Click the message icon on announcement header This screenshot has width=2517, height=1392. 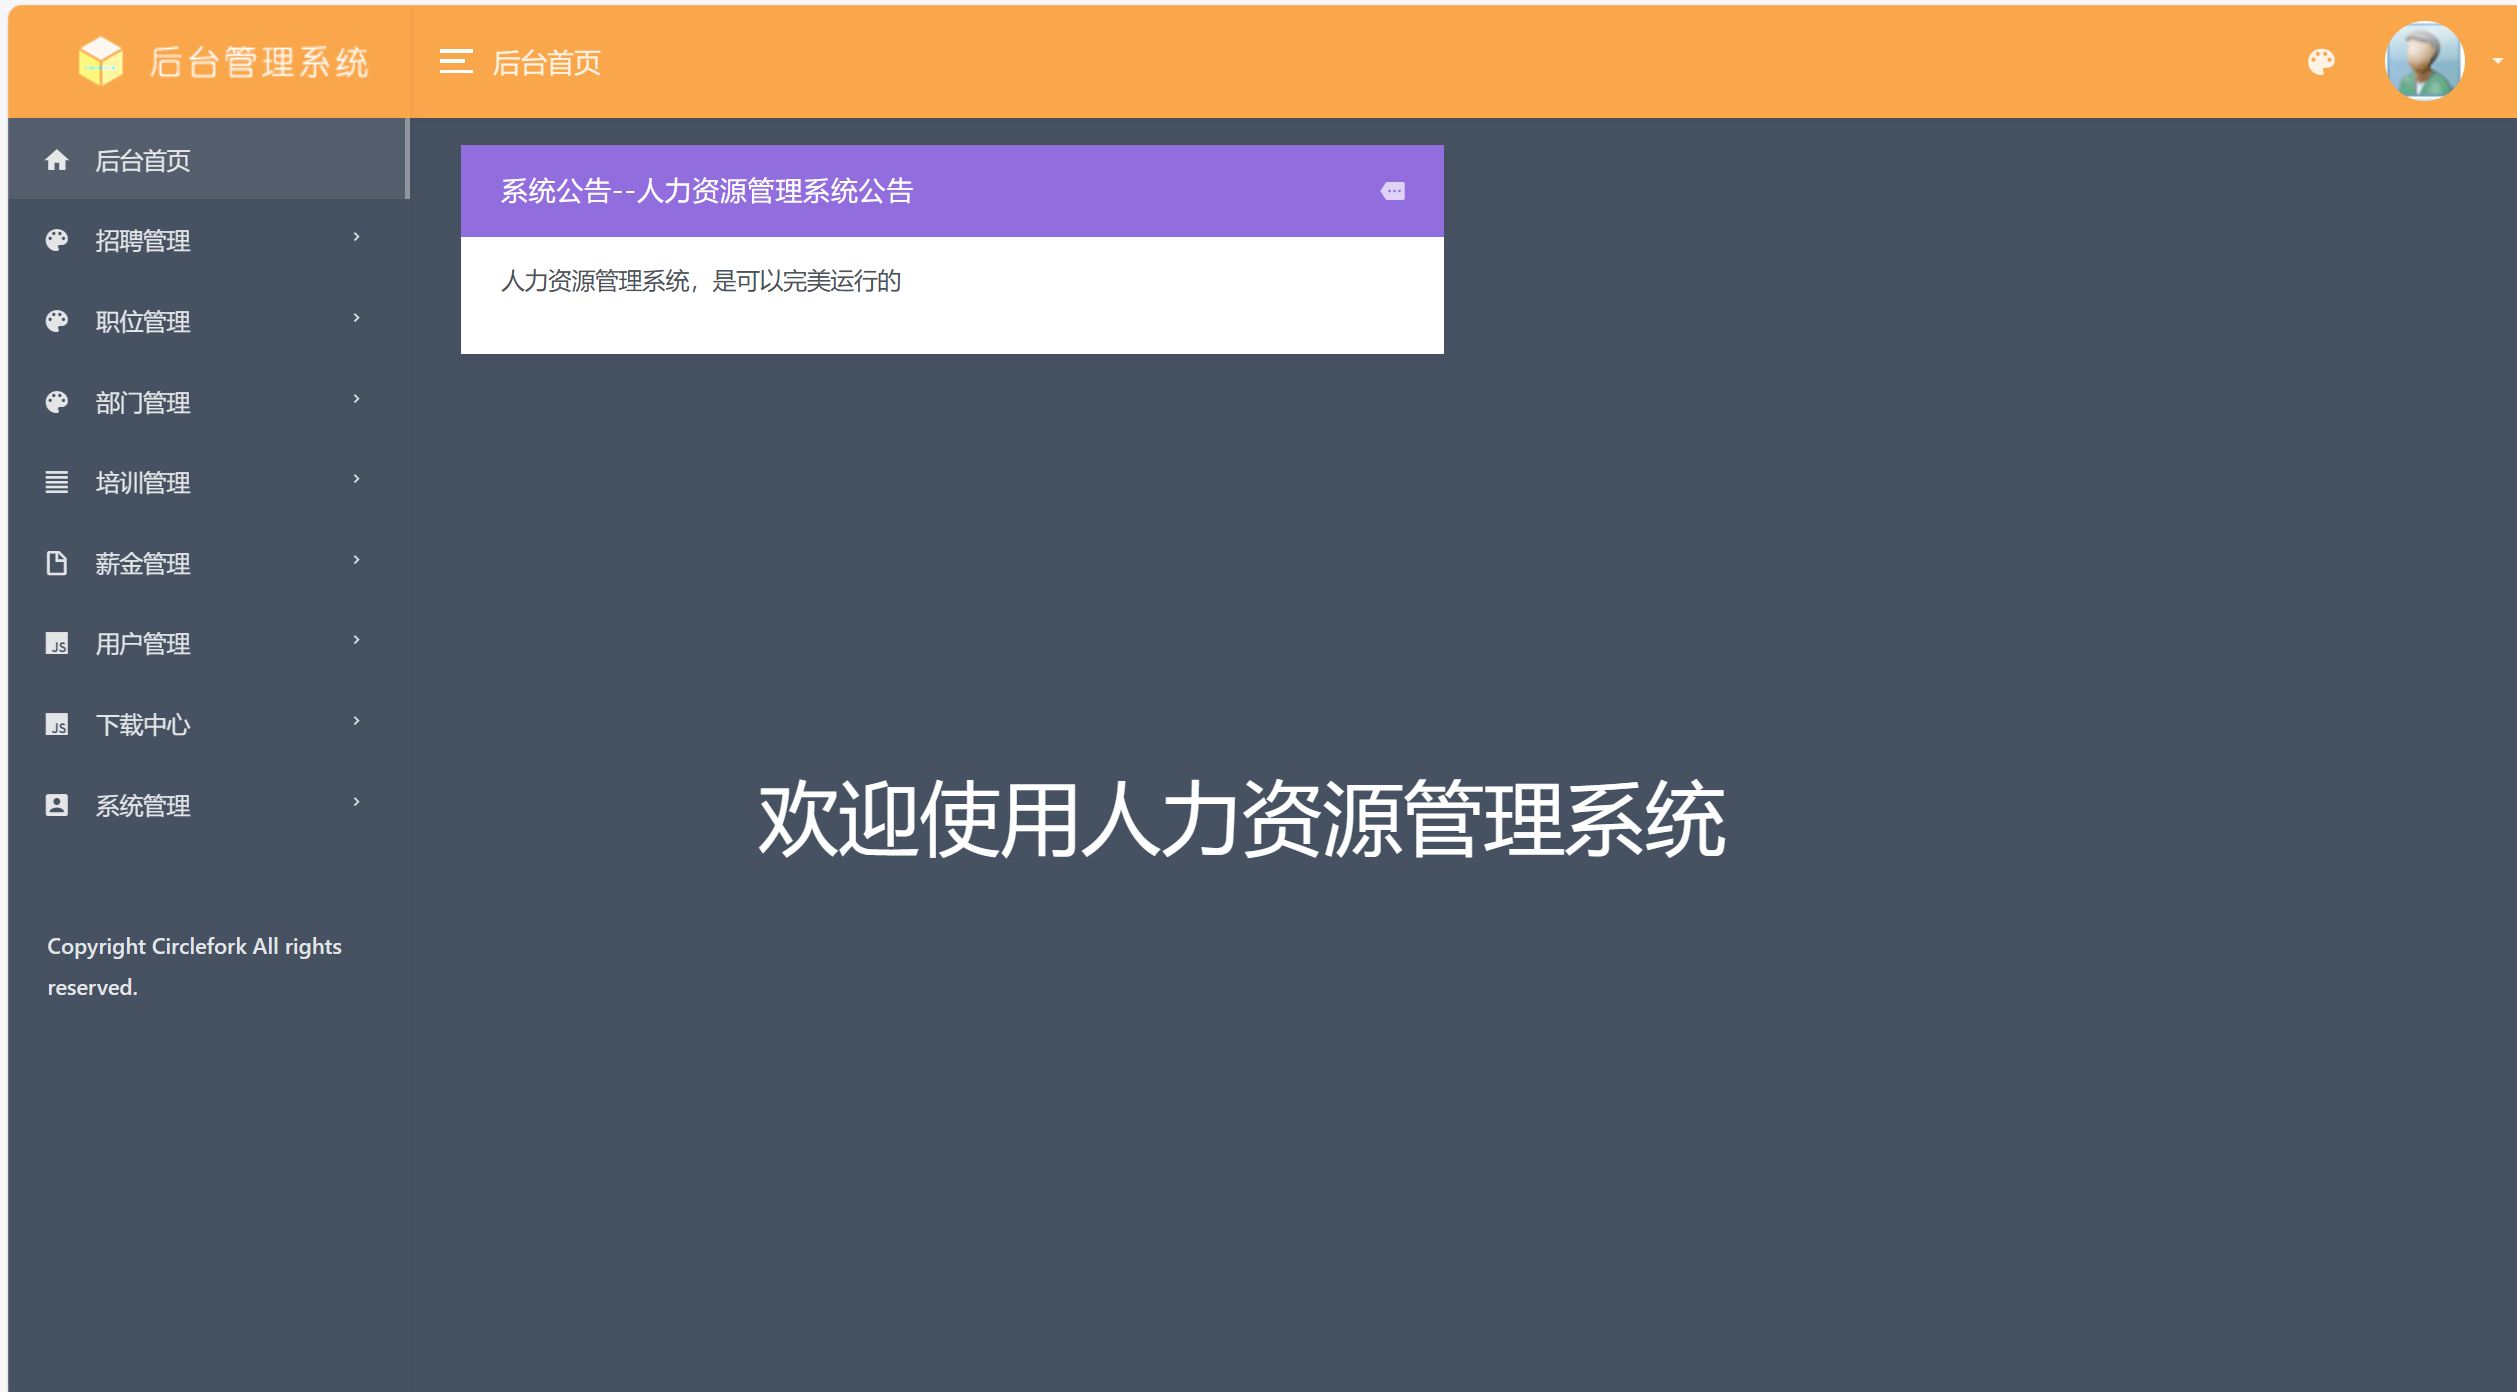(x=1393, y=191)
